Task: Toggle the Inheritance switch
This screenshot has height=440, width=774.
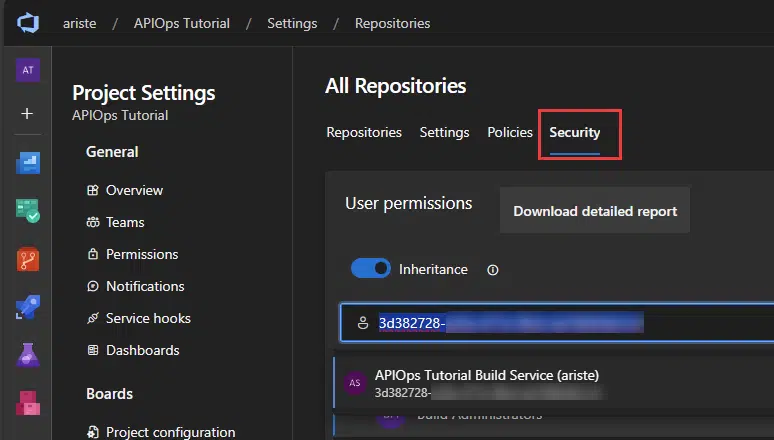Action: [371, 269]
